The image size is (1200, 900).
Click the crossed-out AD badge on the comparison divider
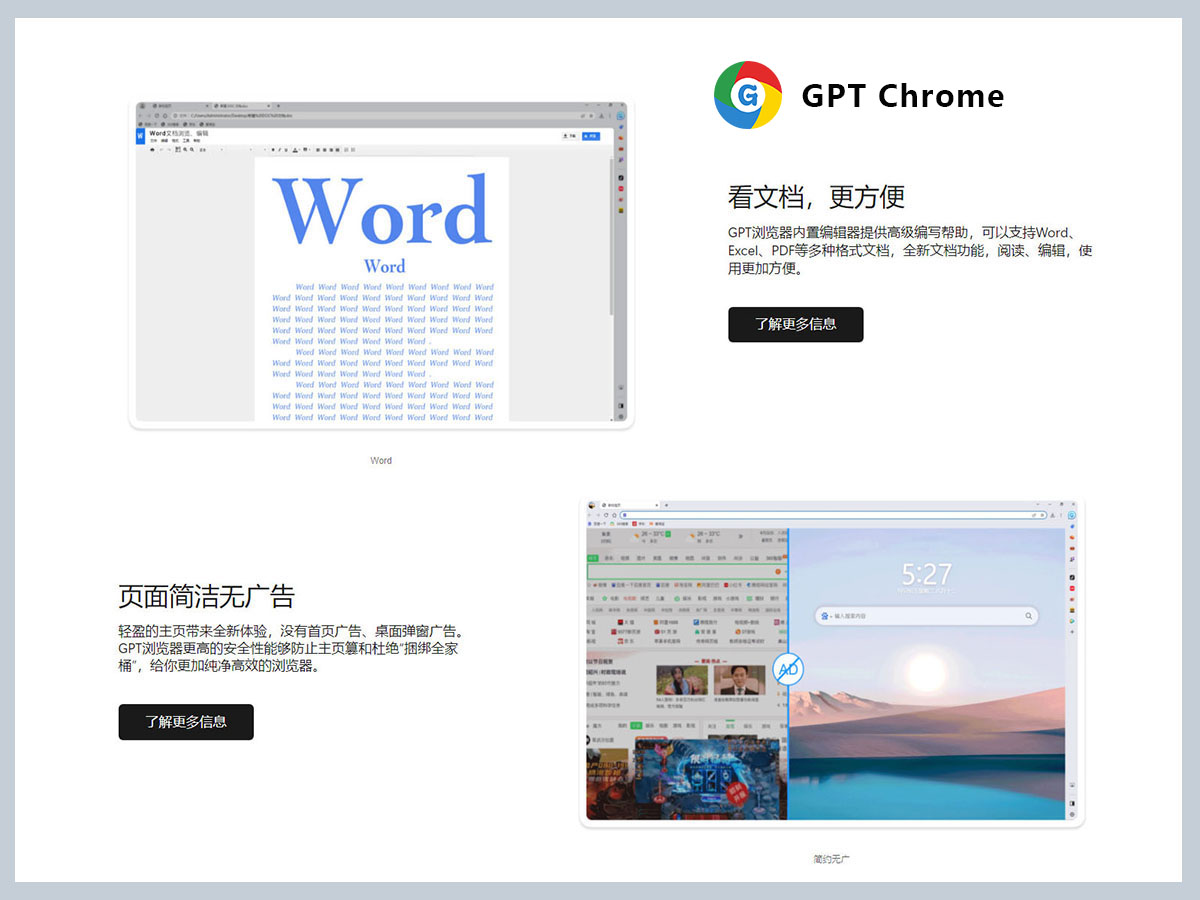tap(788, 669)
